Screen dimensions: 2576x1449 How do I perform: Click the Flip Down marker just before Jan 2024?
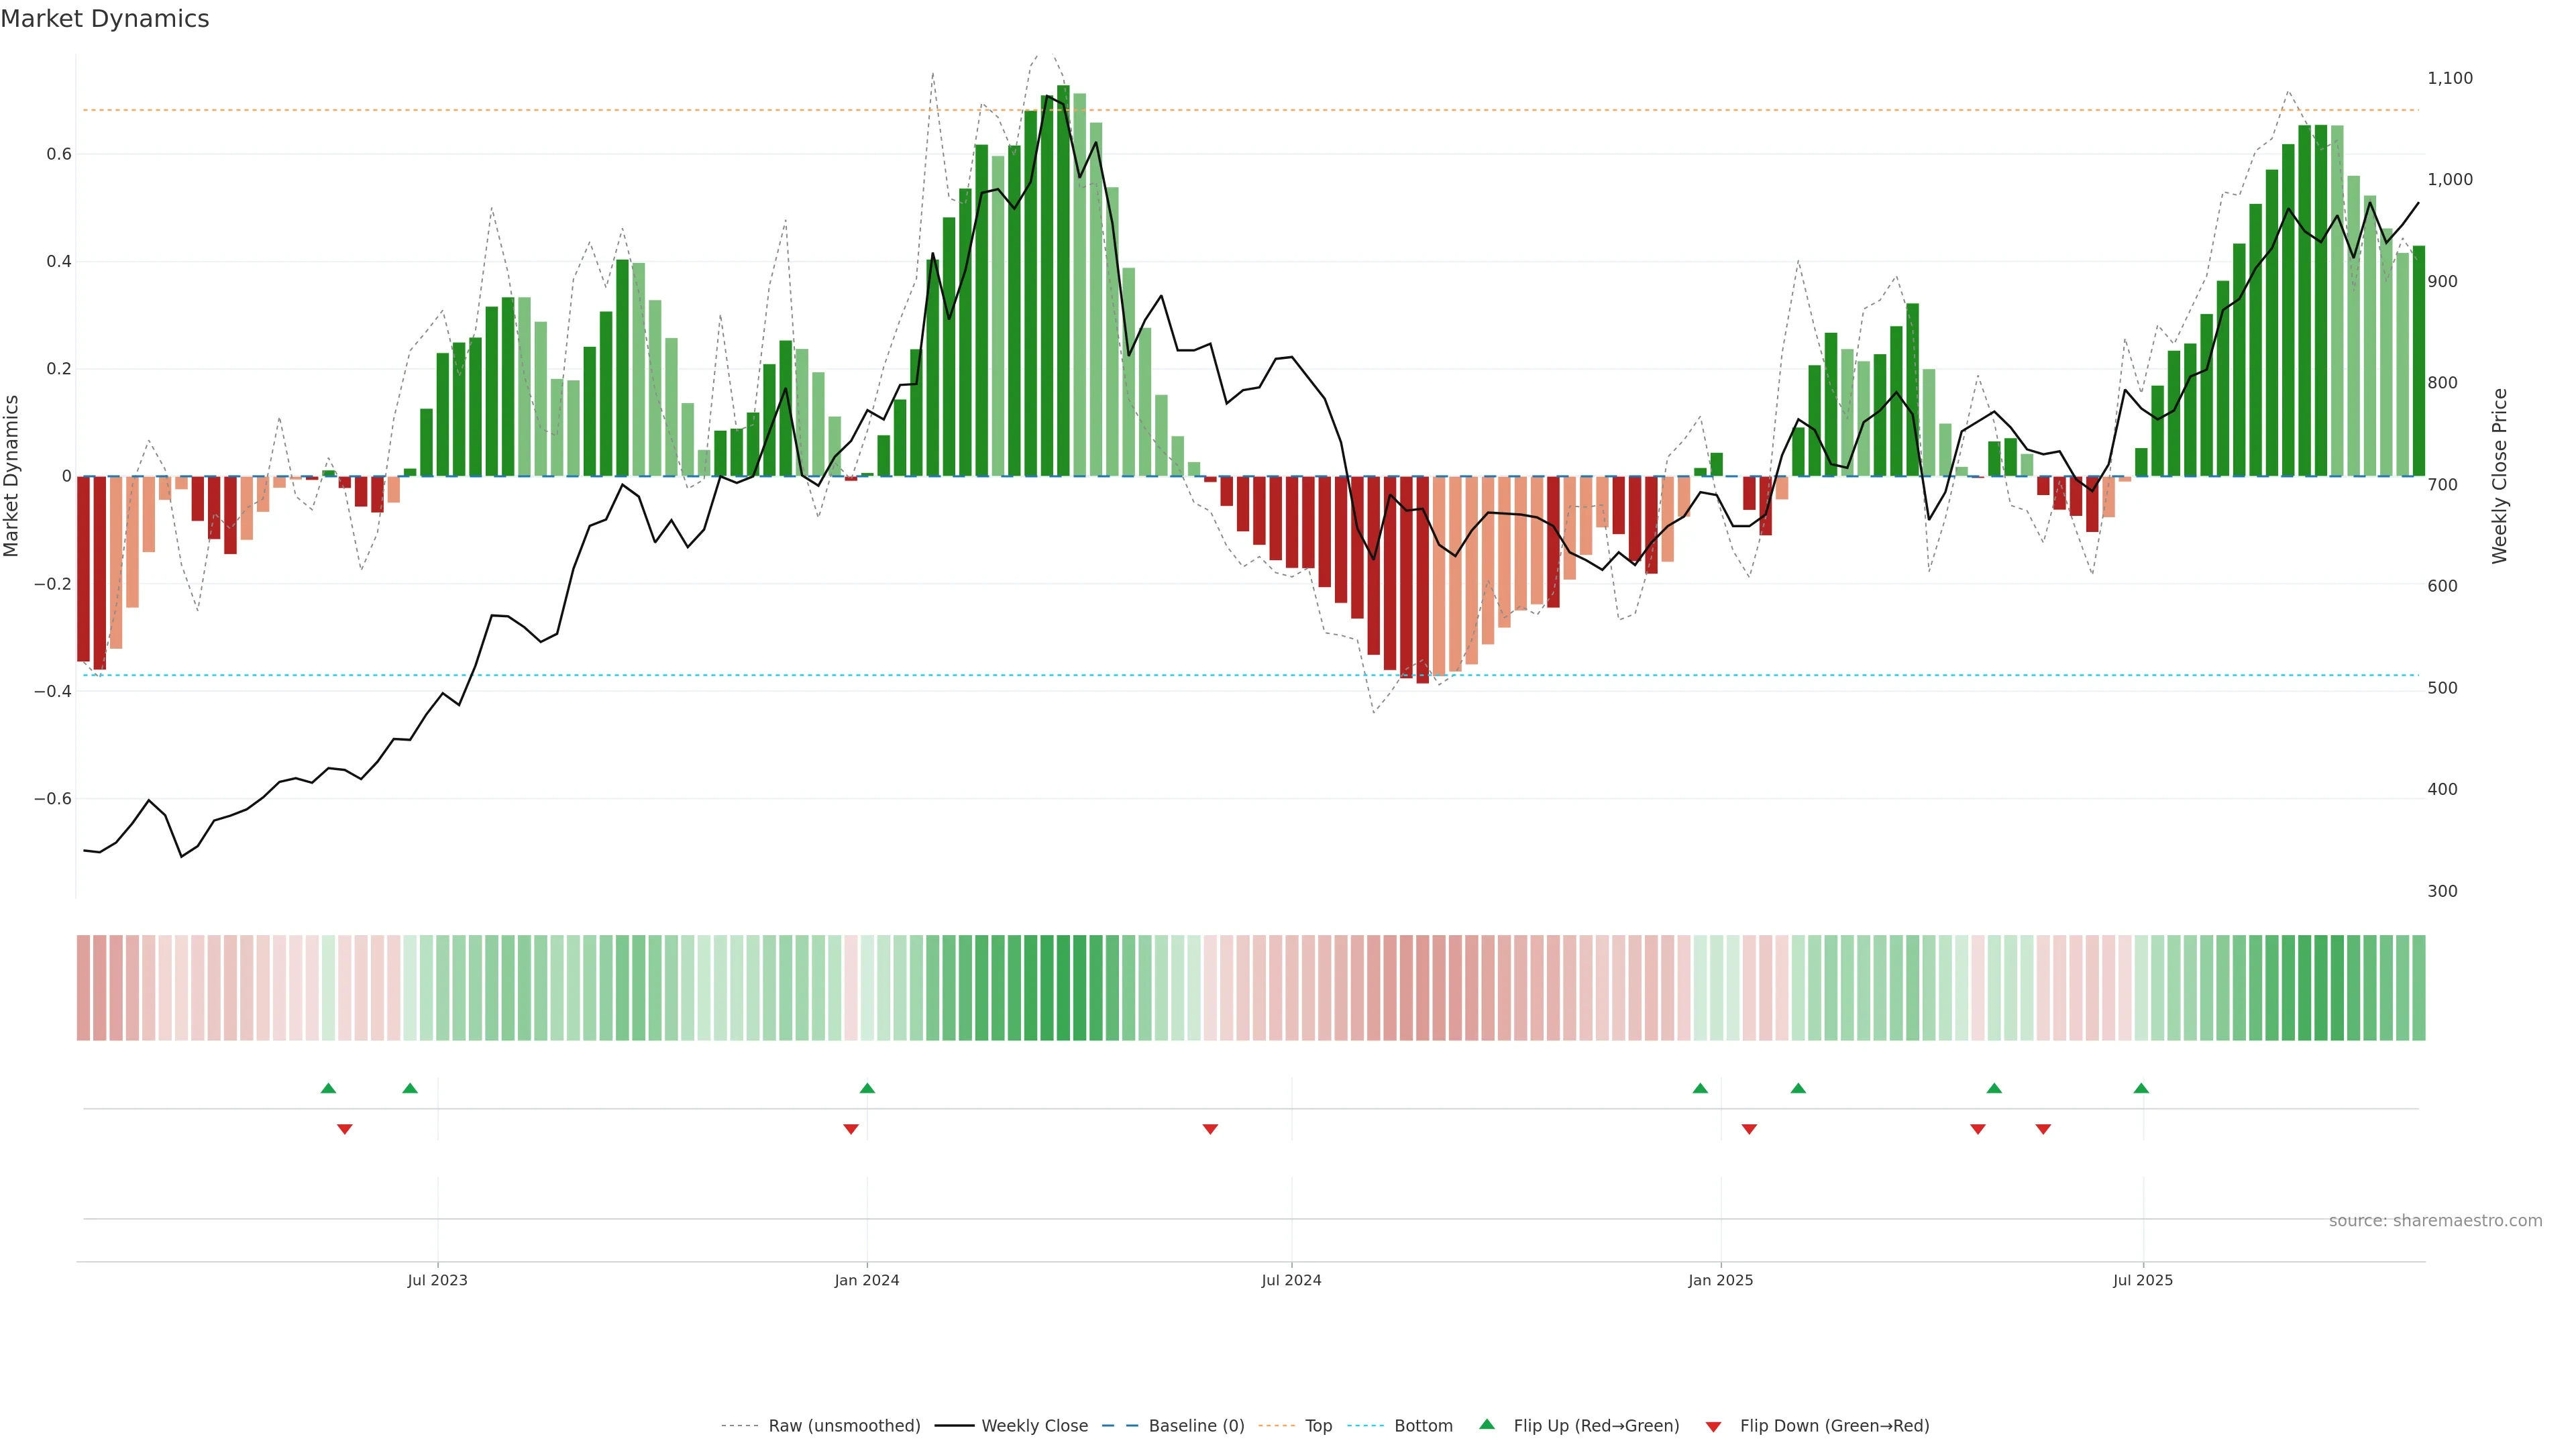(851, 1129)
